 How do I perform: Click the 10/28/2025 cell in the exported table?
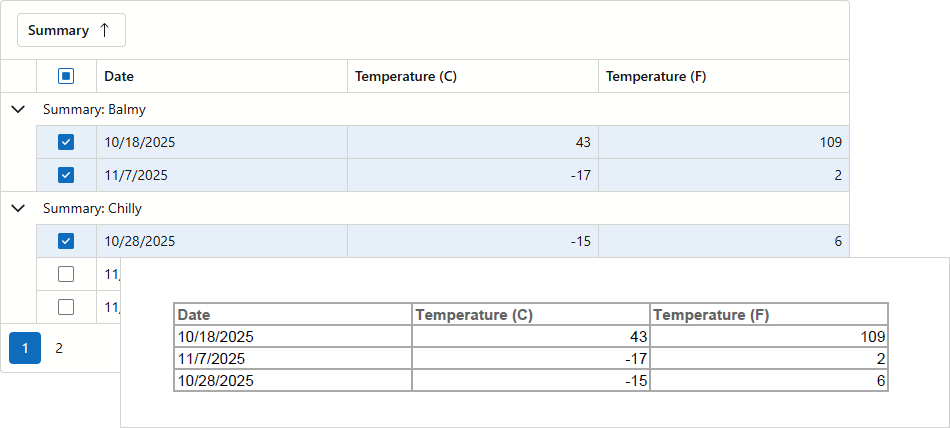tap(216, 381)
